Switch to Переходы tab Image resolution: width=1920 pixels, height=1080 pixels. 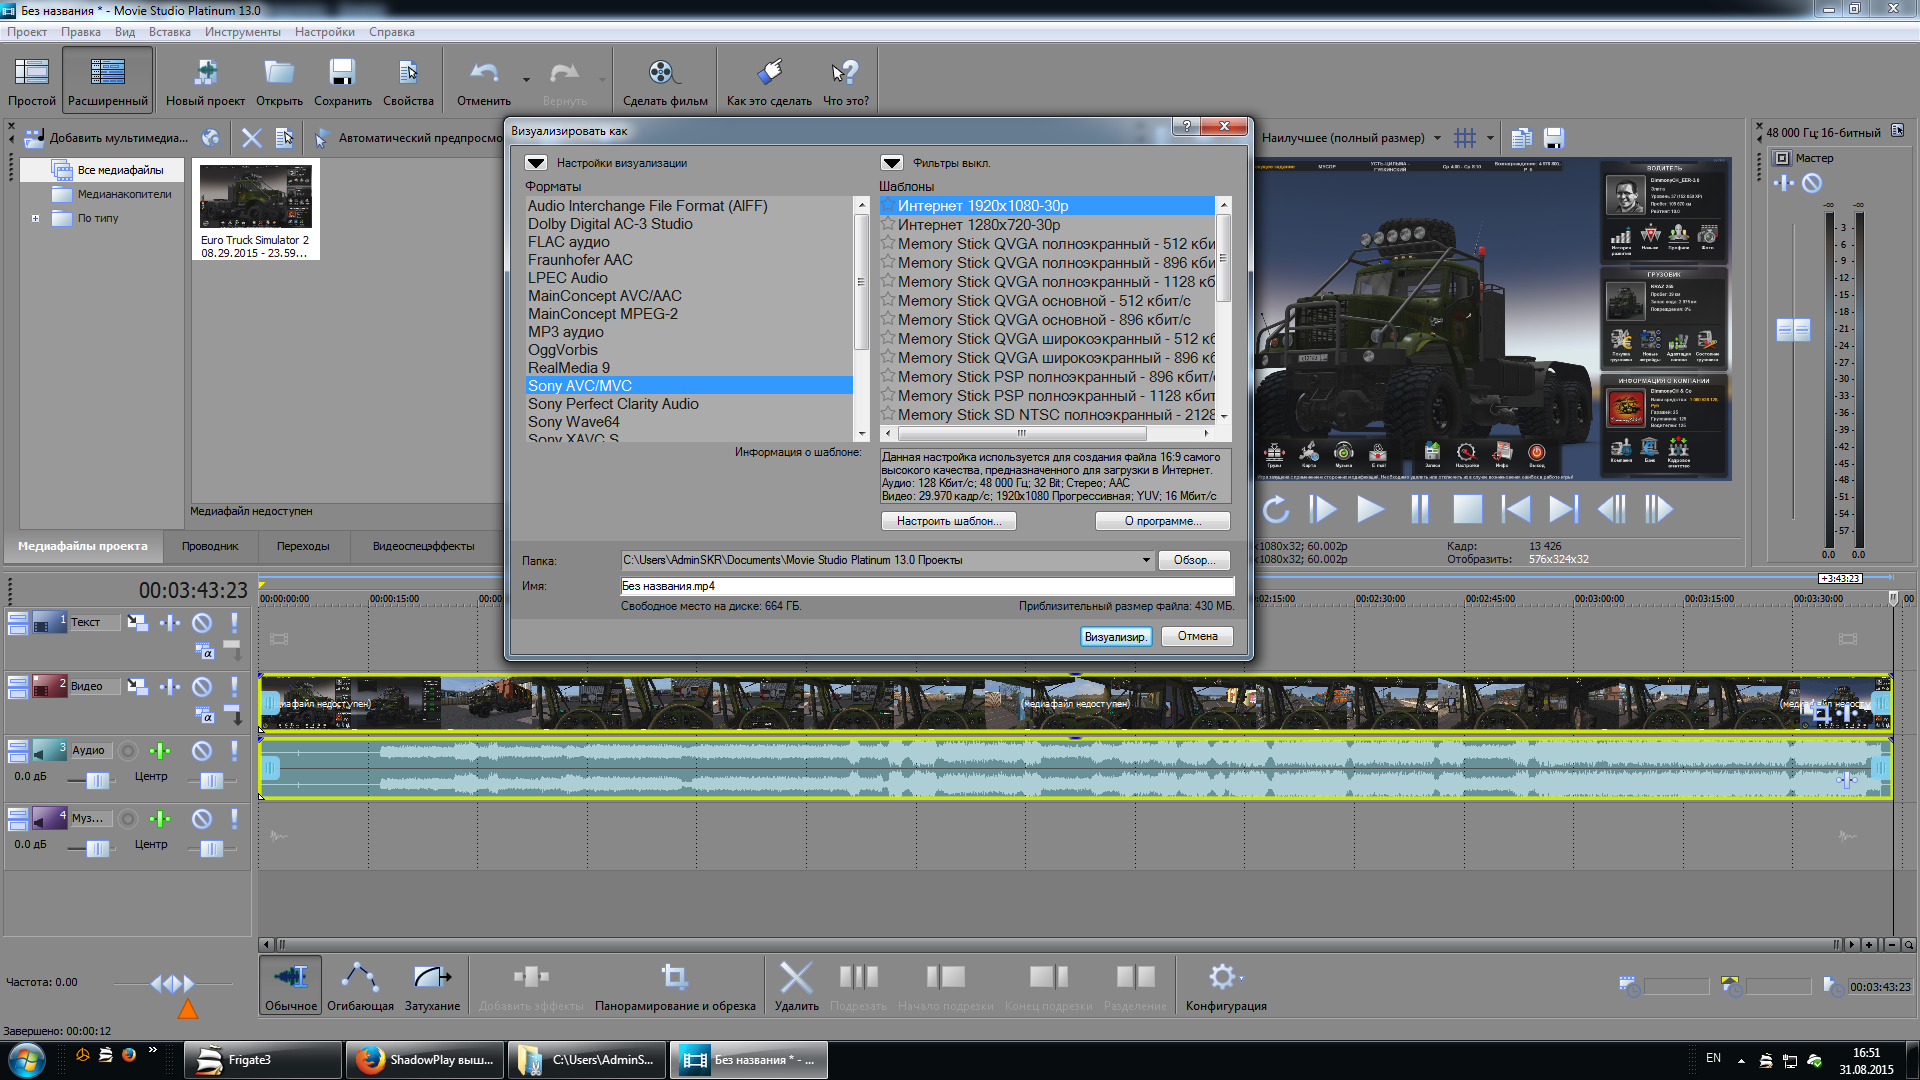[x=303, y=546]
